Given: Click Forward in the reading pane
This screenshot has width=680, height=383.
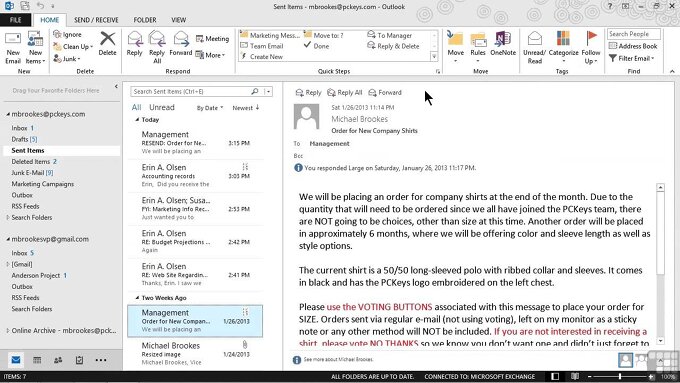Looking at the screenshot, I should [x=385, y=92].
